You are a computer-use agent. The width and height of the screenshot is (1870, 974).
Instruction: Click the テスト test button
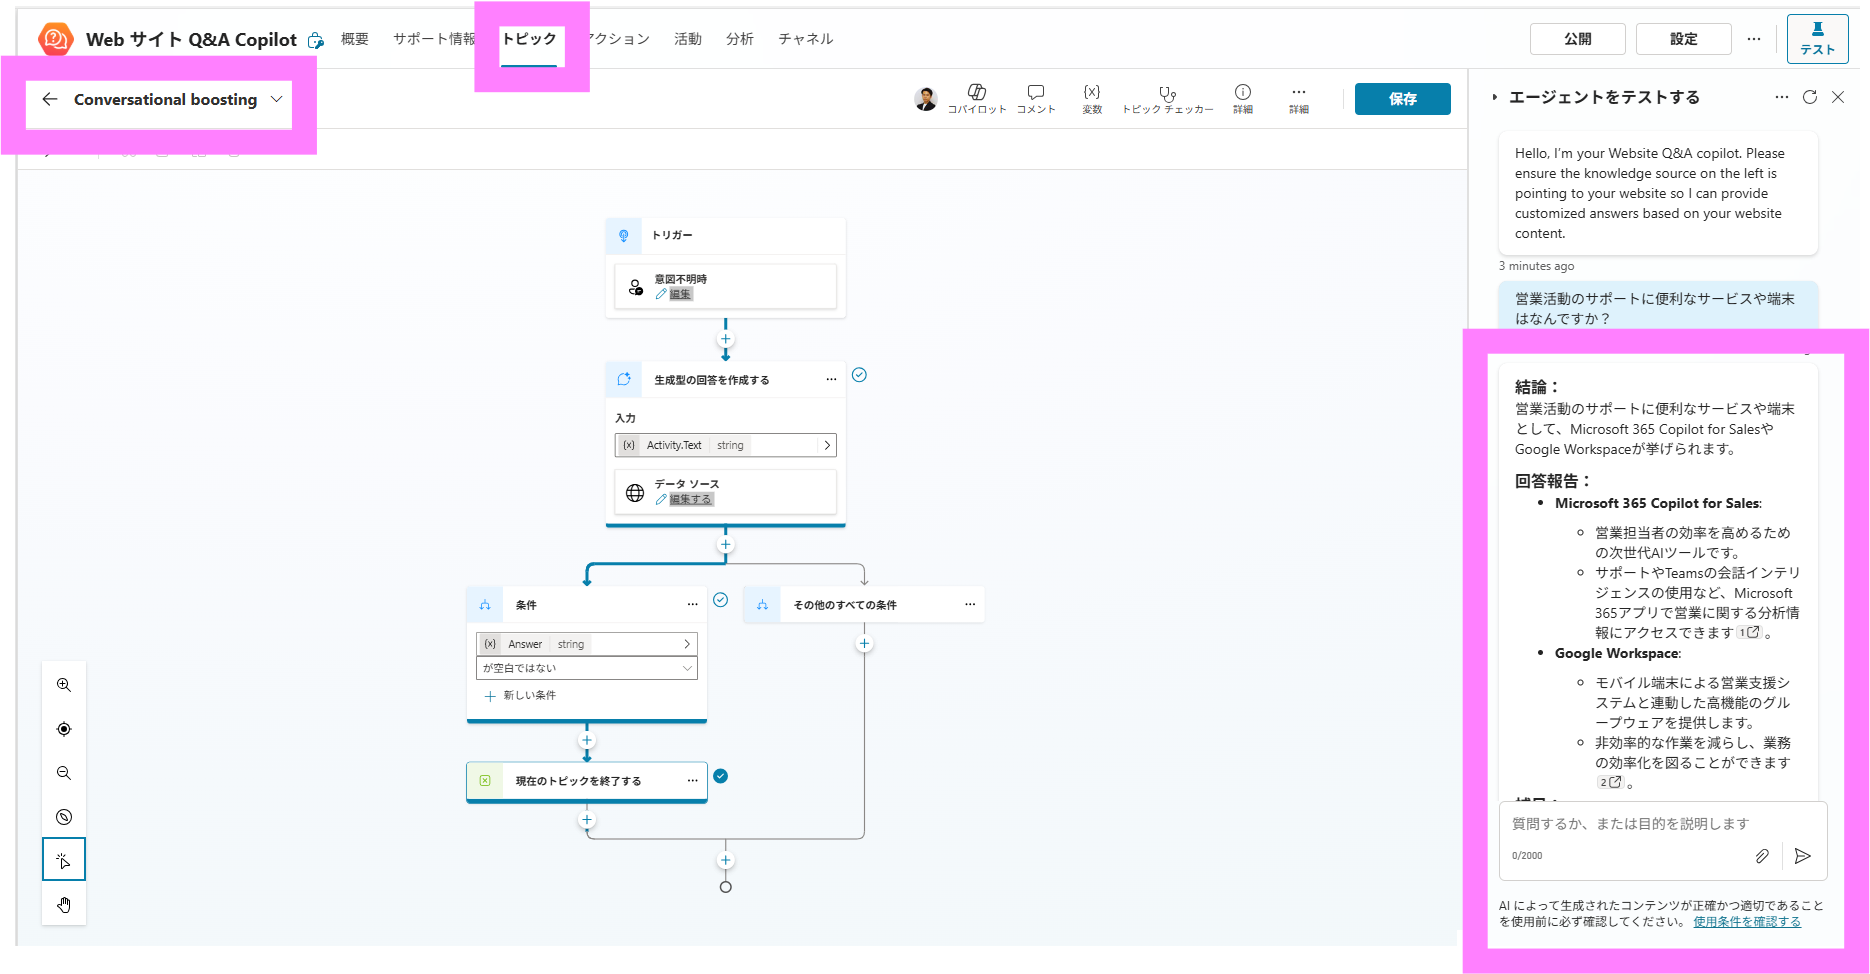coord(1818,39)
